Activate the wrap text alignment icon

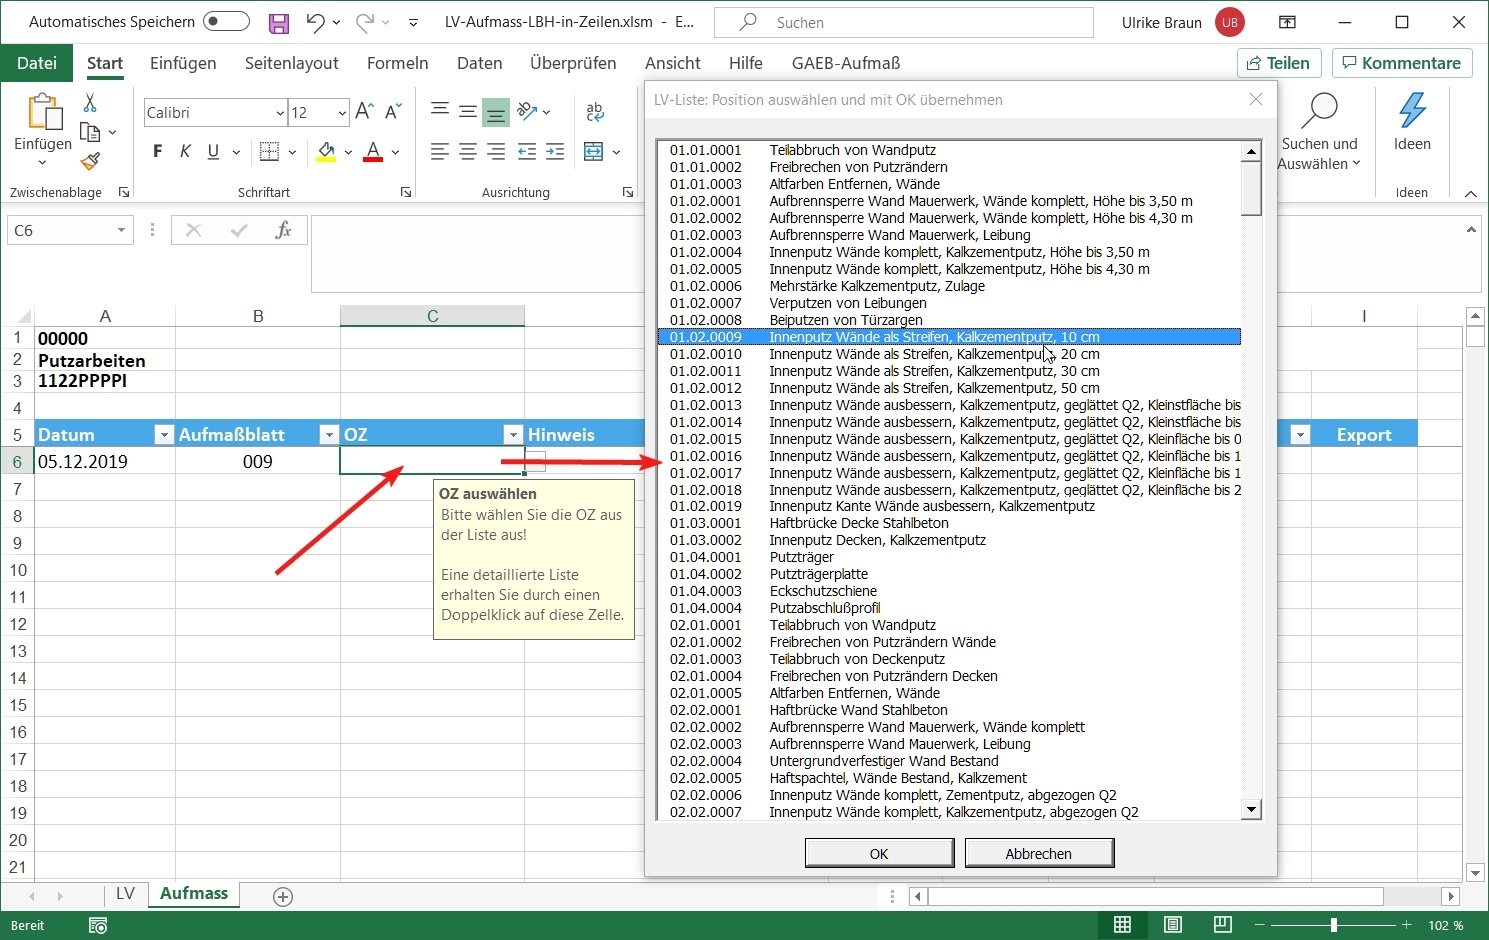(594, 112)
